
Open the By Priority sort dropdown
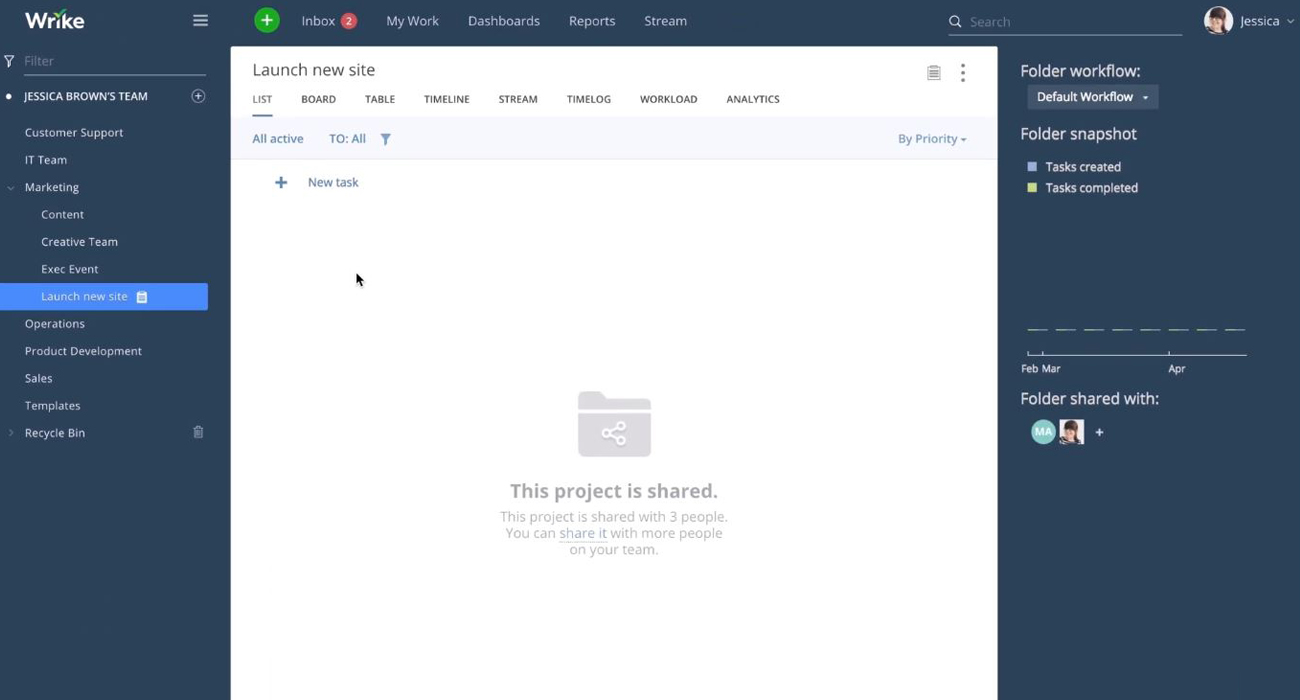pyautogui.click(x=931, y=139)
